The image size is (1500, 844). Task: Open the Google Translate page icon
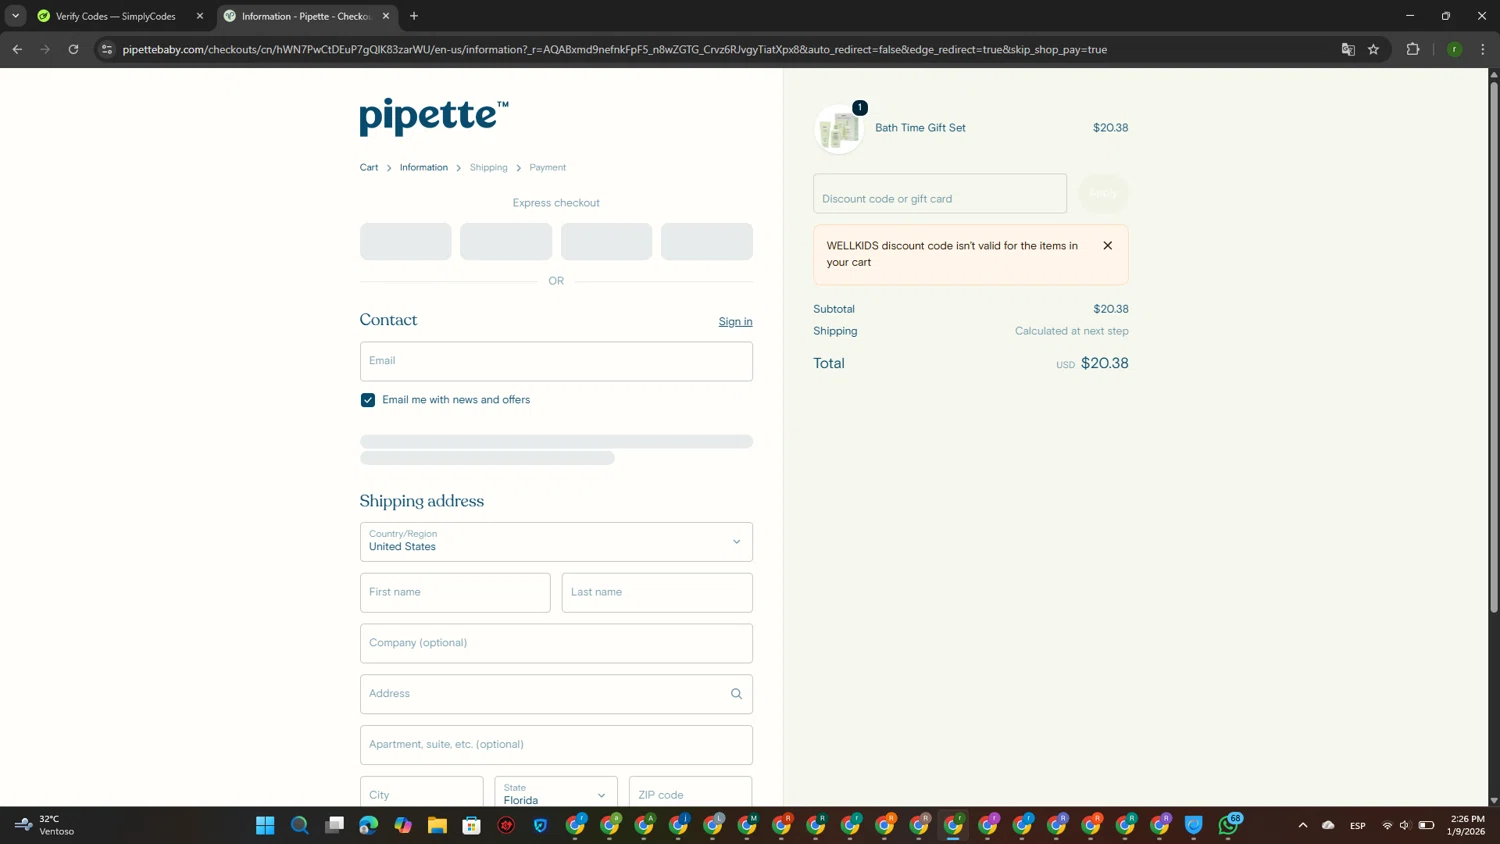click(x=1348, y=49)
